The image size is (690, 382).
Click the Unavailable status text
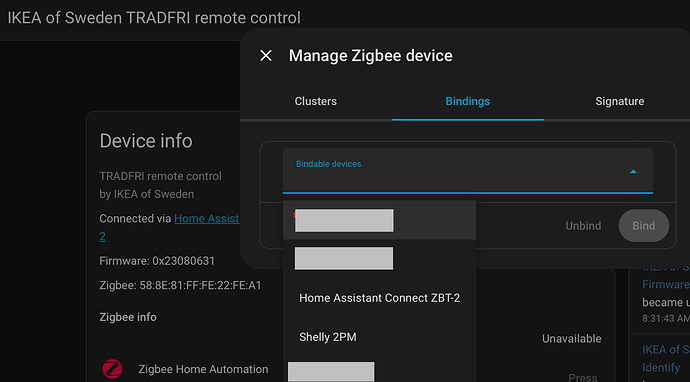pos(572,338)
